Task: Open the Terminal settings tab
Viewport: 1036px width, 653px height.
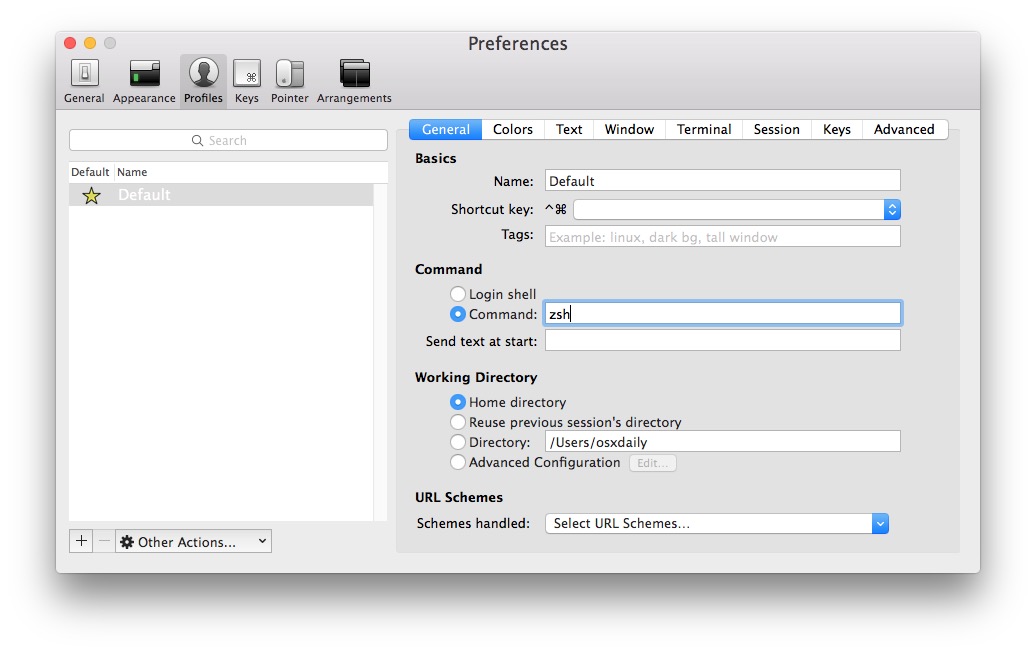Action: coord(703,129)
